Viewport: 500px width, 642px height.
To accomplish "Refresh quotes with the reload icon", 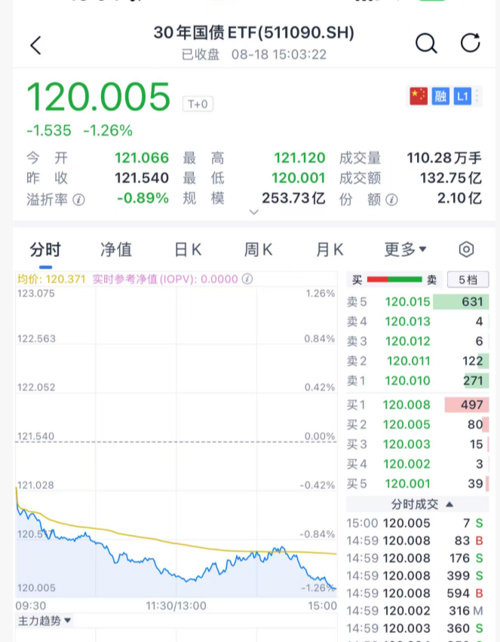I will (x=470, y=43).
